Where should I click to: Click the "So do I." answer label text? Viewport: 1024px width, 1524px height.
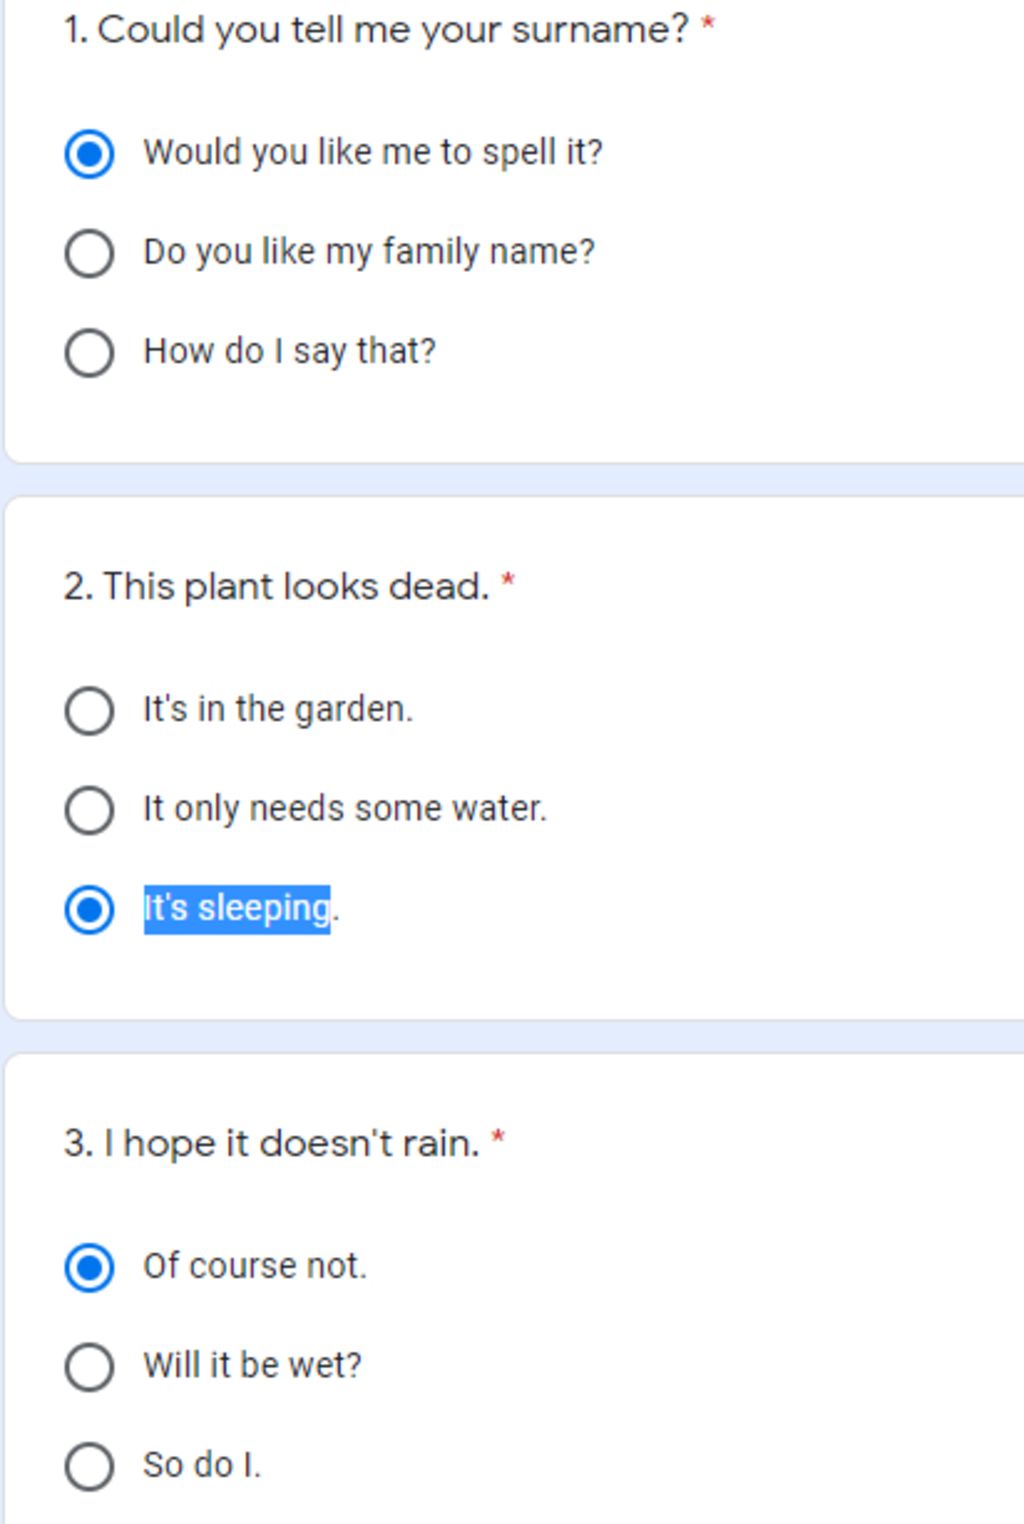pos(201,1465)
